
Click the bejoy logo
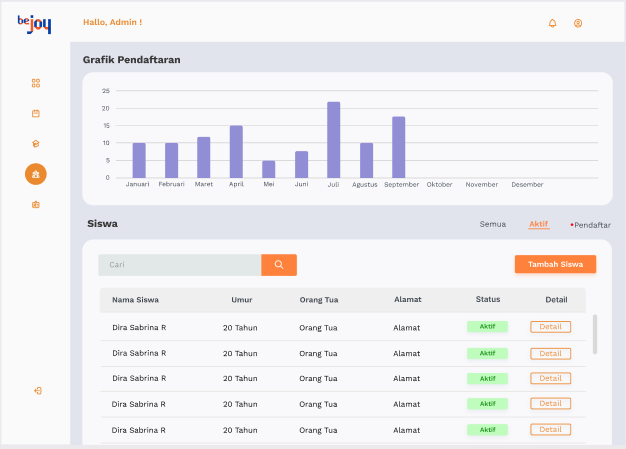coord(34,24)
